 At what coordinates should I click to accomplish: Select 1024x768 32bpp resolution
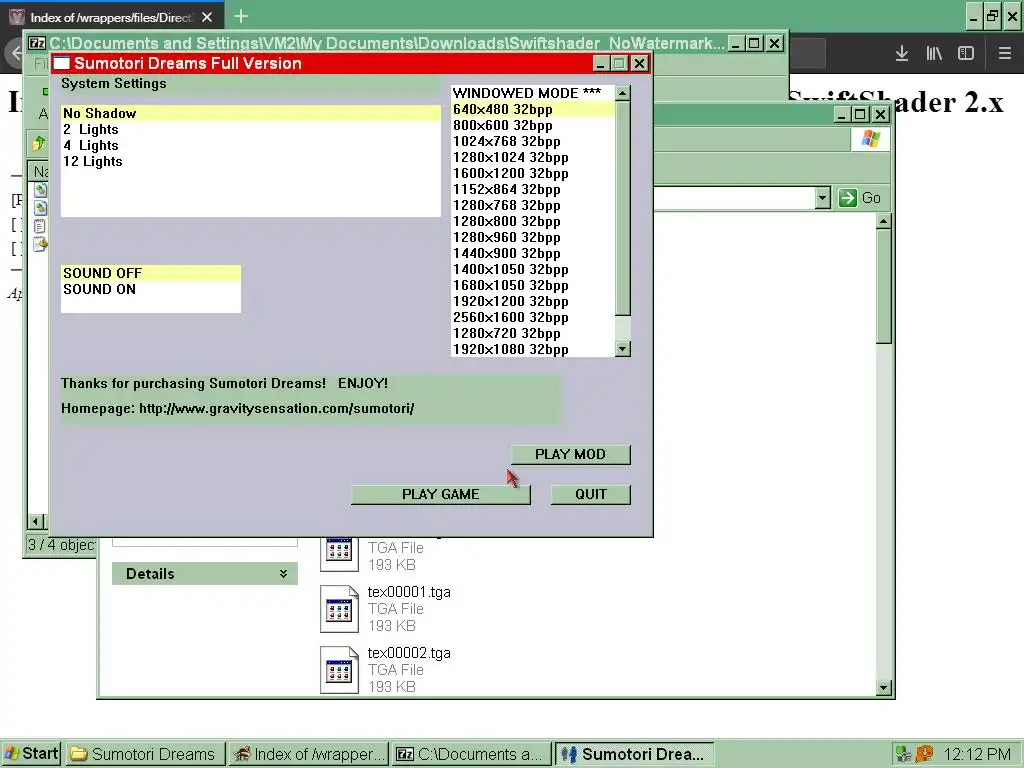click(533, 141)
